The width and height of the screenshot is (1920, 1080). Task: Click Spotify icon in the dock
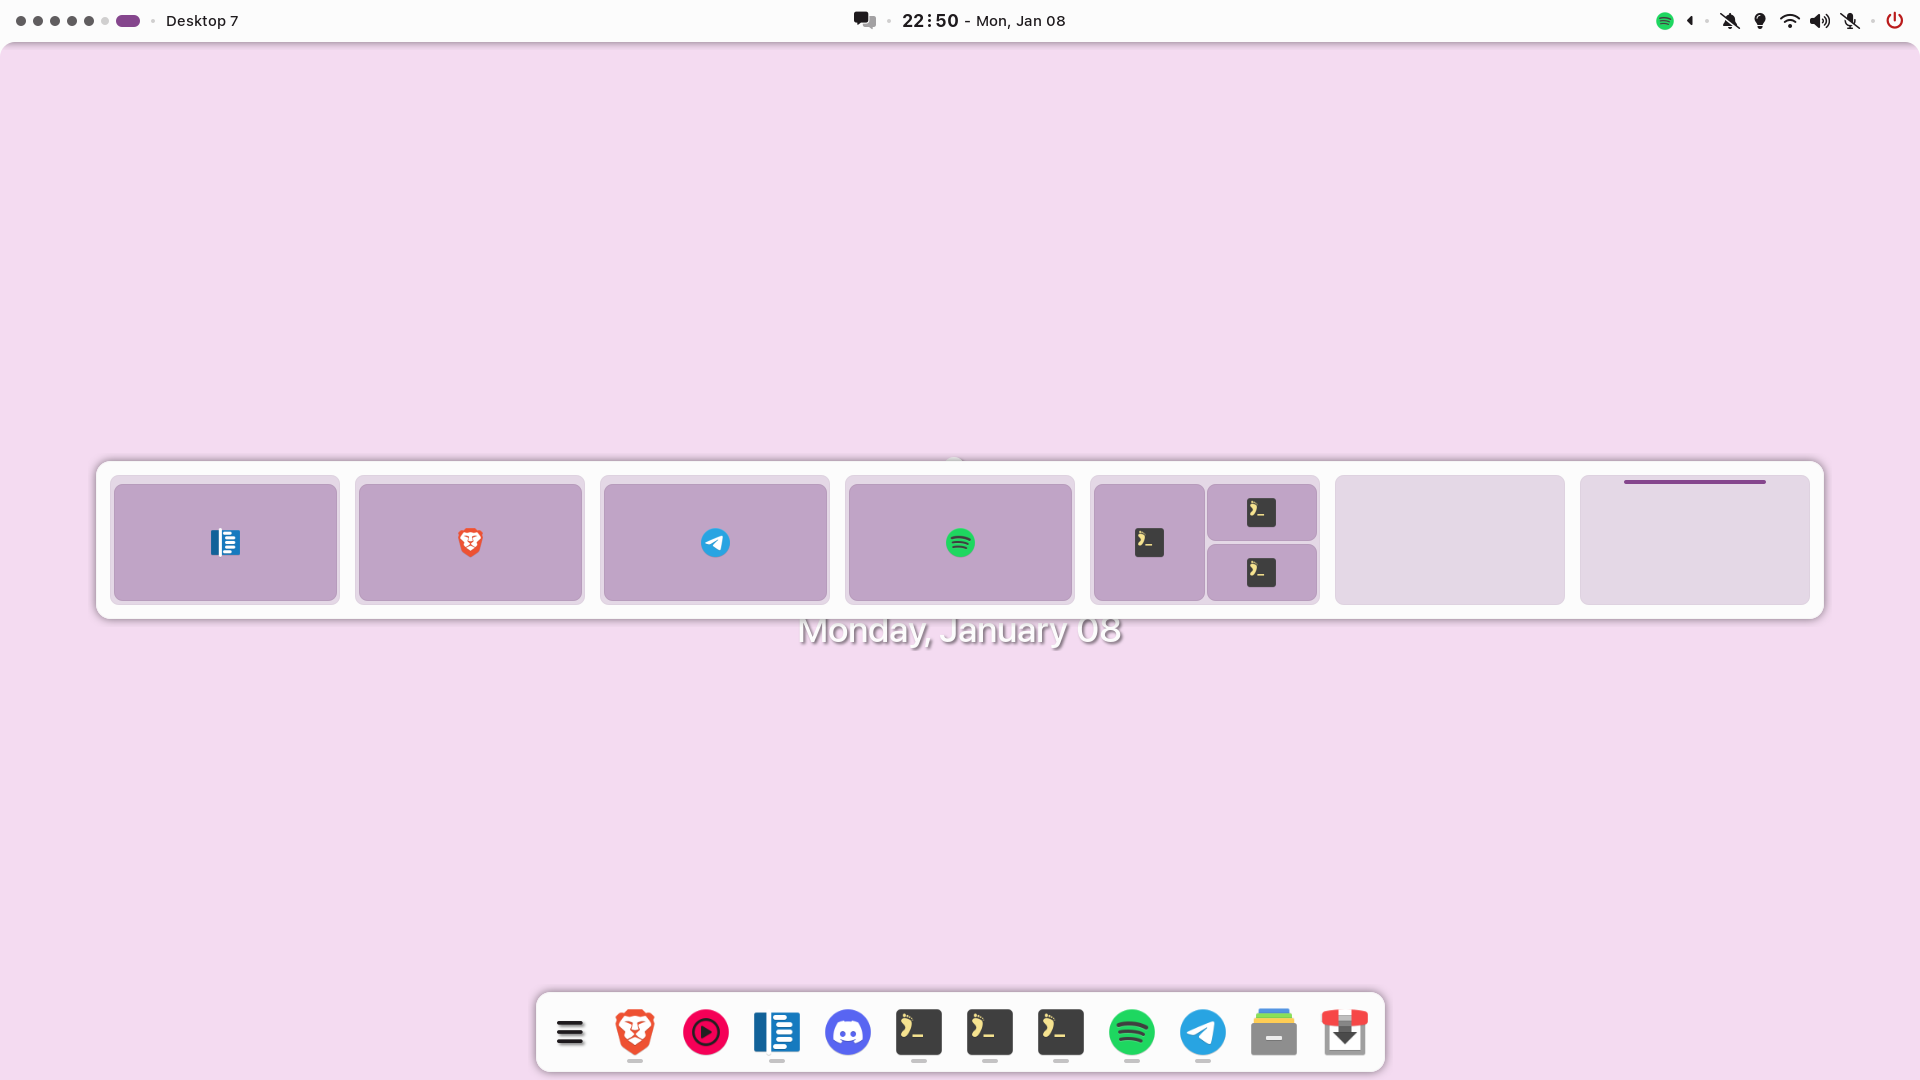1132,1032
